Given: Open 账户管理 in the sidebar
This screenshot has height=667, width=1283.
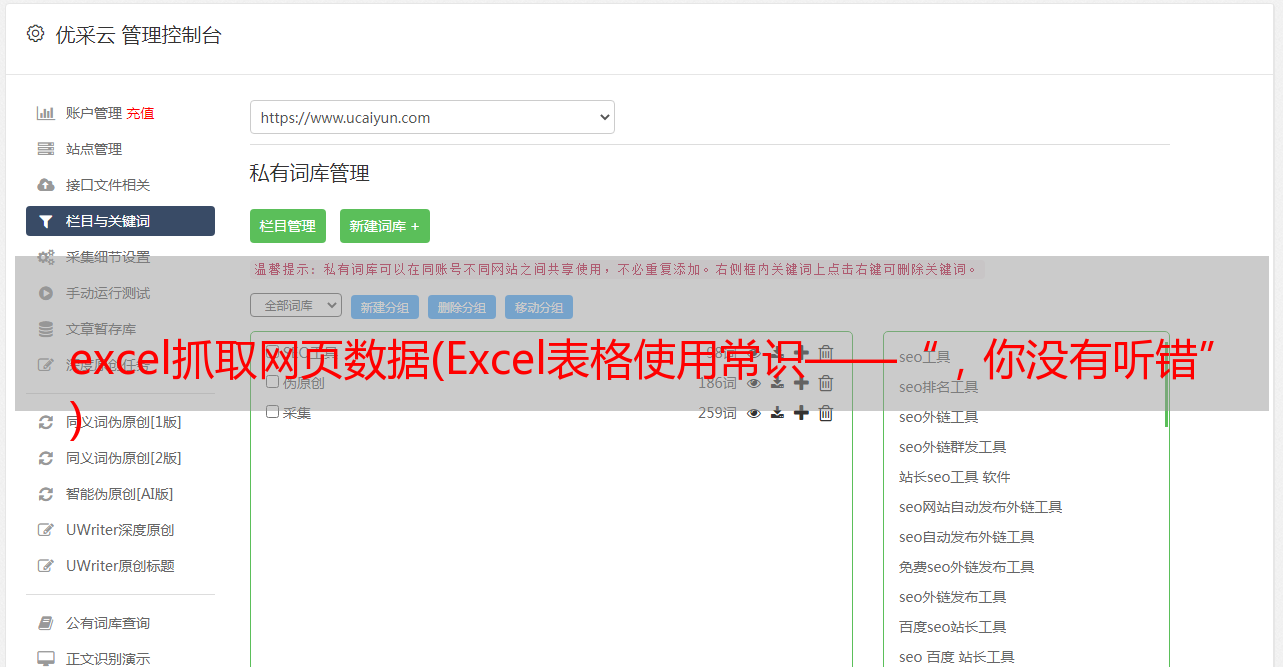Looking at the screenshot, I should (x=94, y=113).
